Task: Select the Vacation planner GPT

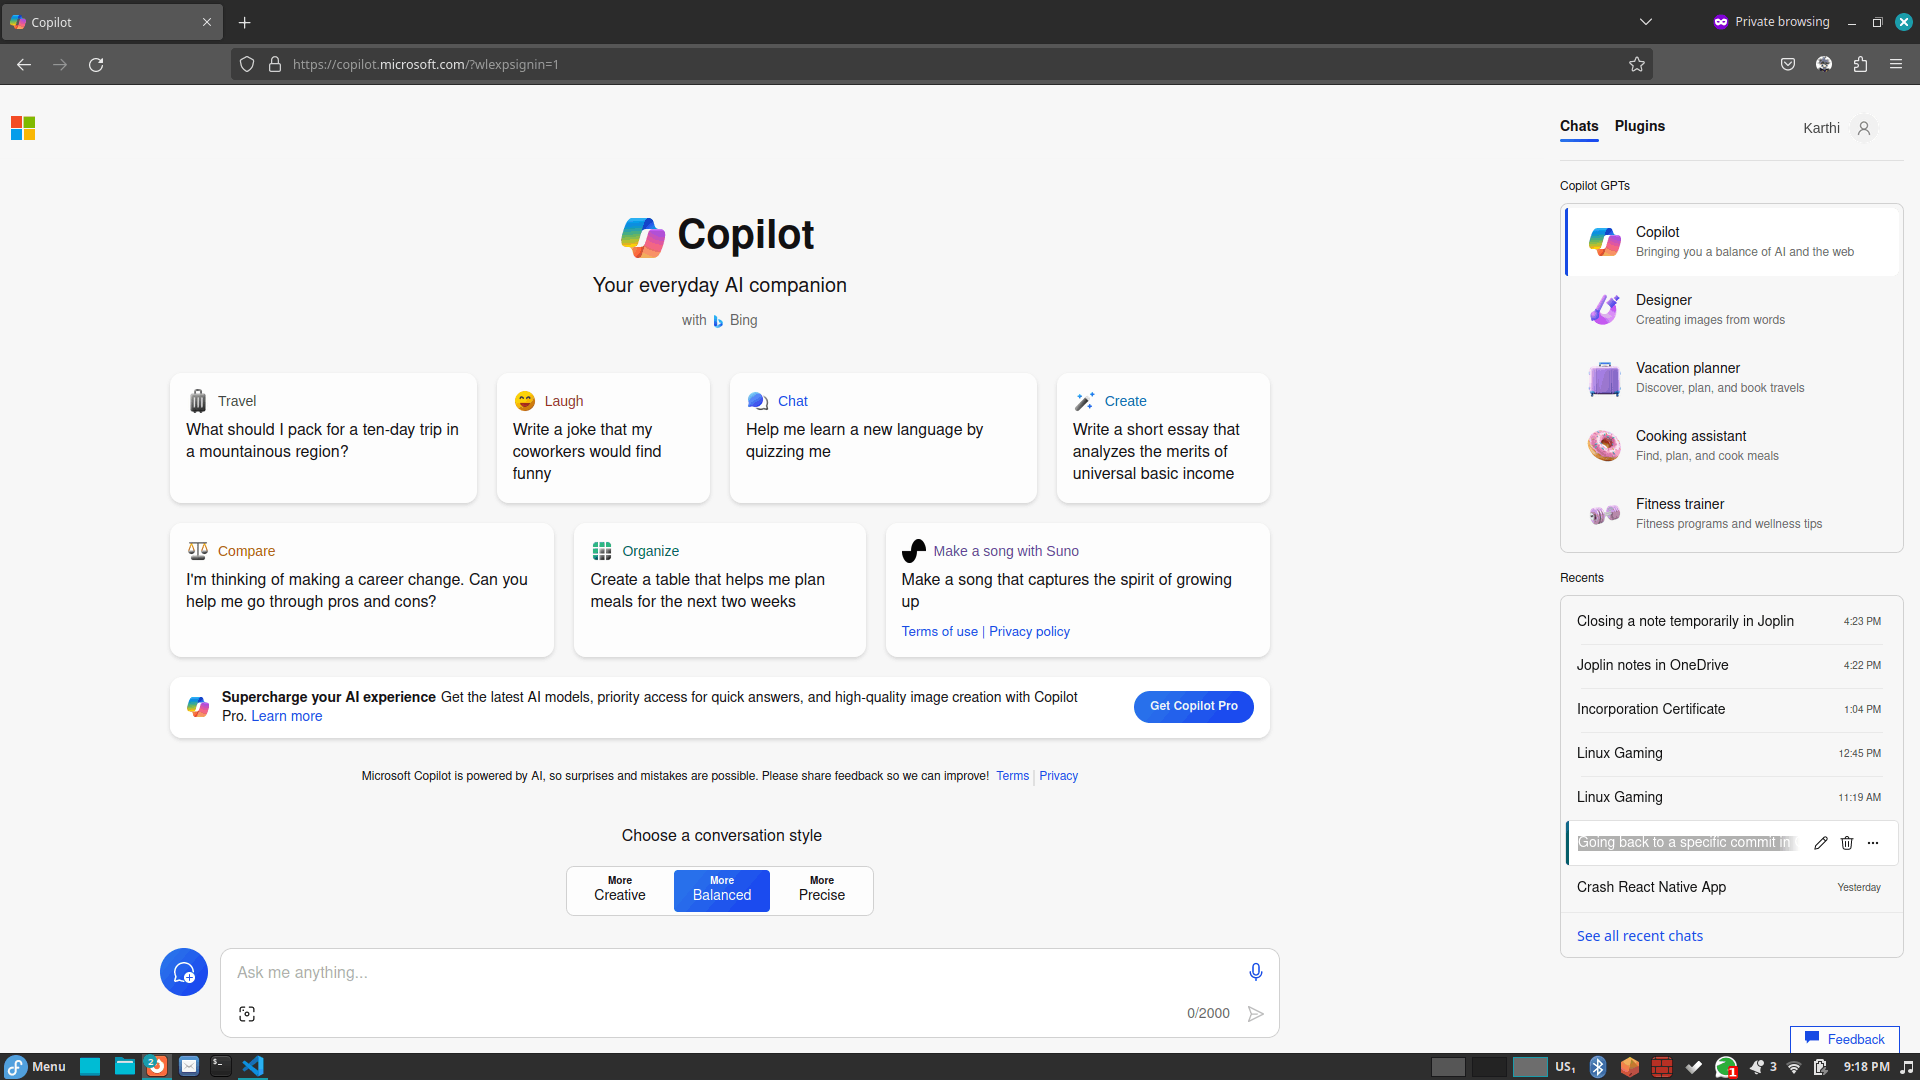Action: [x=1732, y=377]
